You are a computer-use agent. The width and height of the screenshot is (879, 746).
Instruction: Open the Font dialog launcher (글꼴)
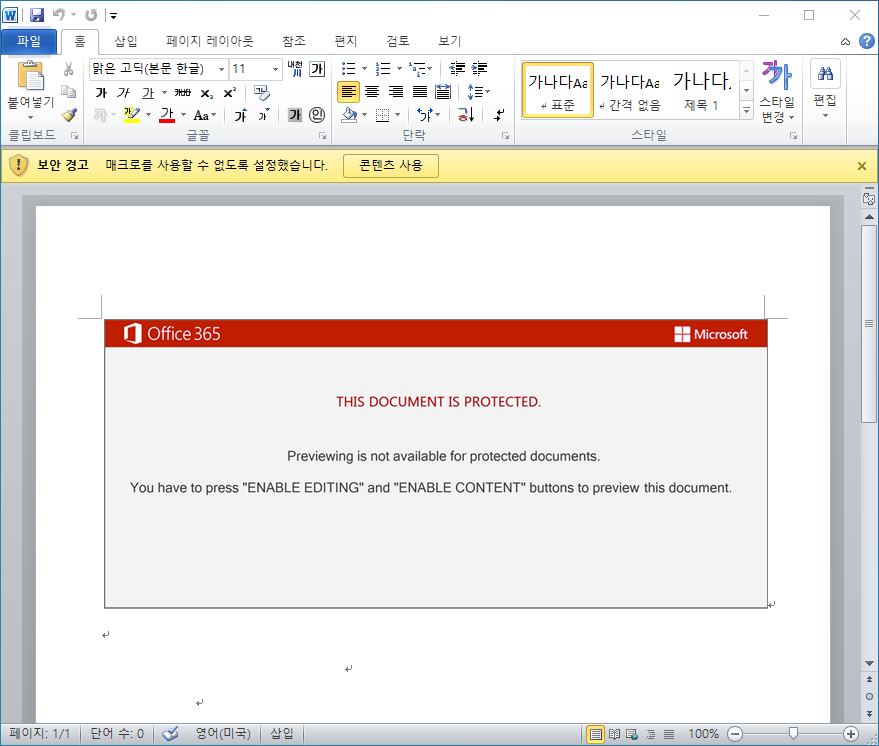[x=322, y=136]
